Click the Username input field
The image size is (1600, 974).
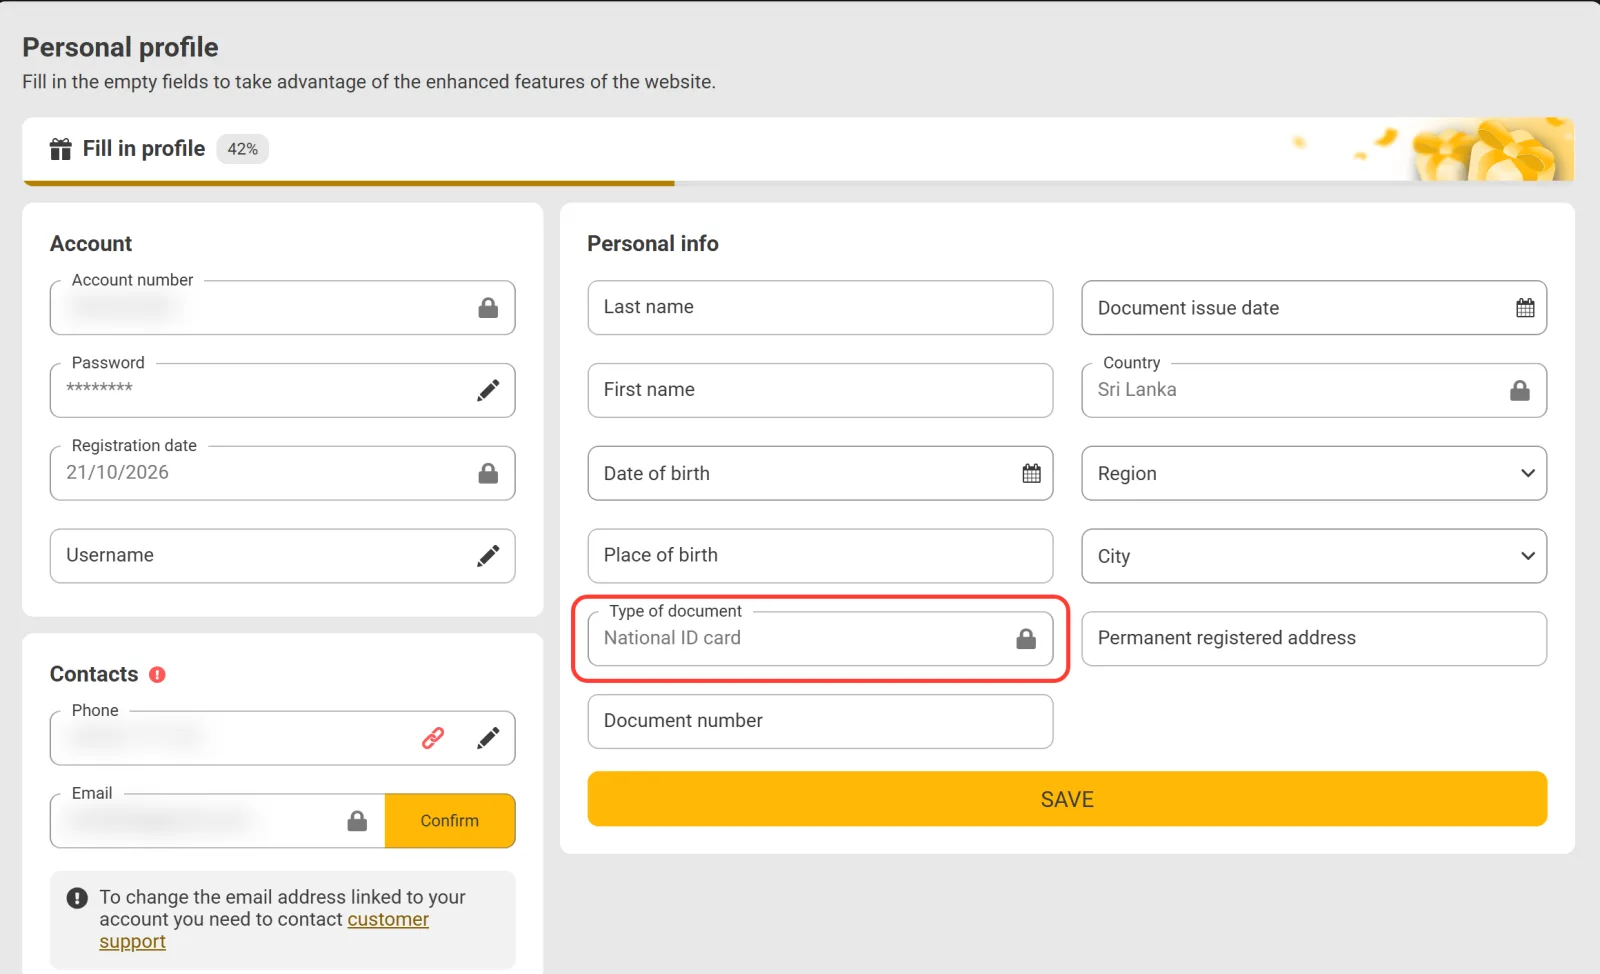pyautogui.click(x=282, y=556)
